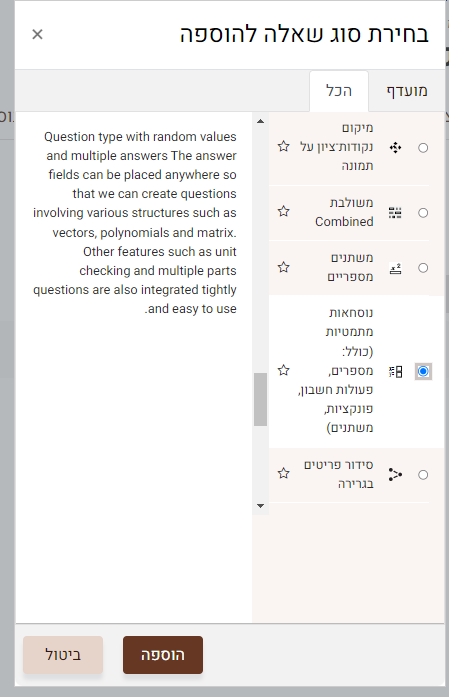Click the משתנים מספריים type icon
The height and width of the screenshot is (697, 449).
[x=395, y=268]
